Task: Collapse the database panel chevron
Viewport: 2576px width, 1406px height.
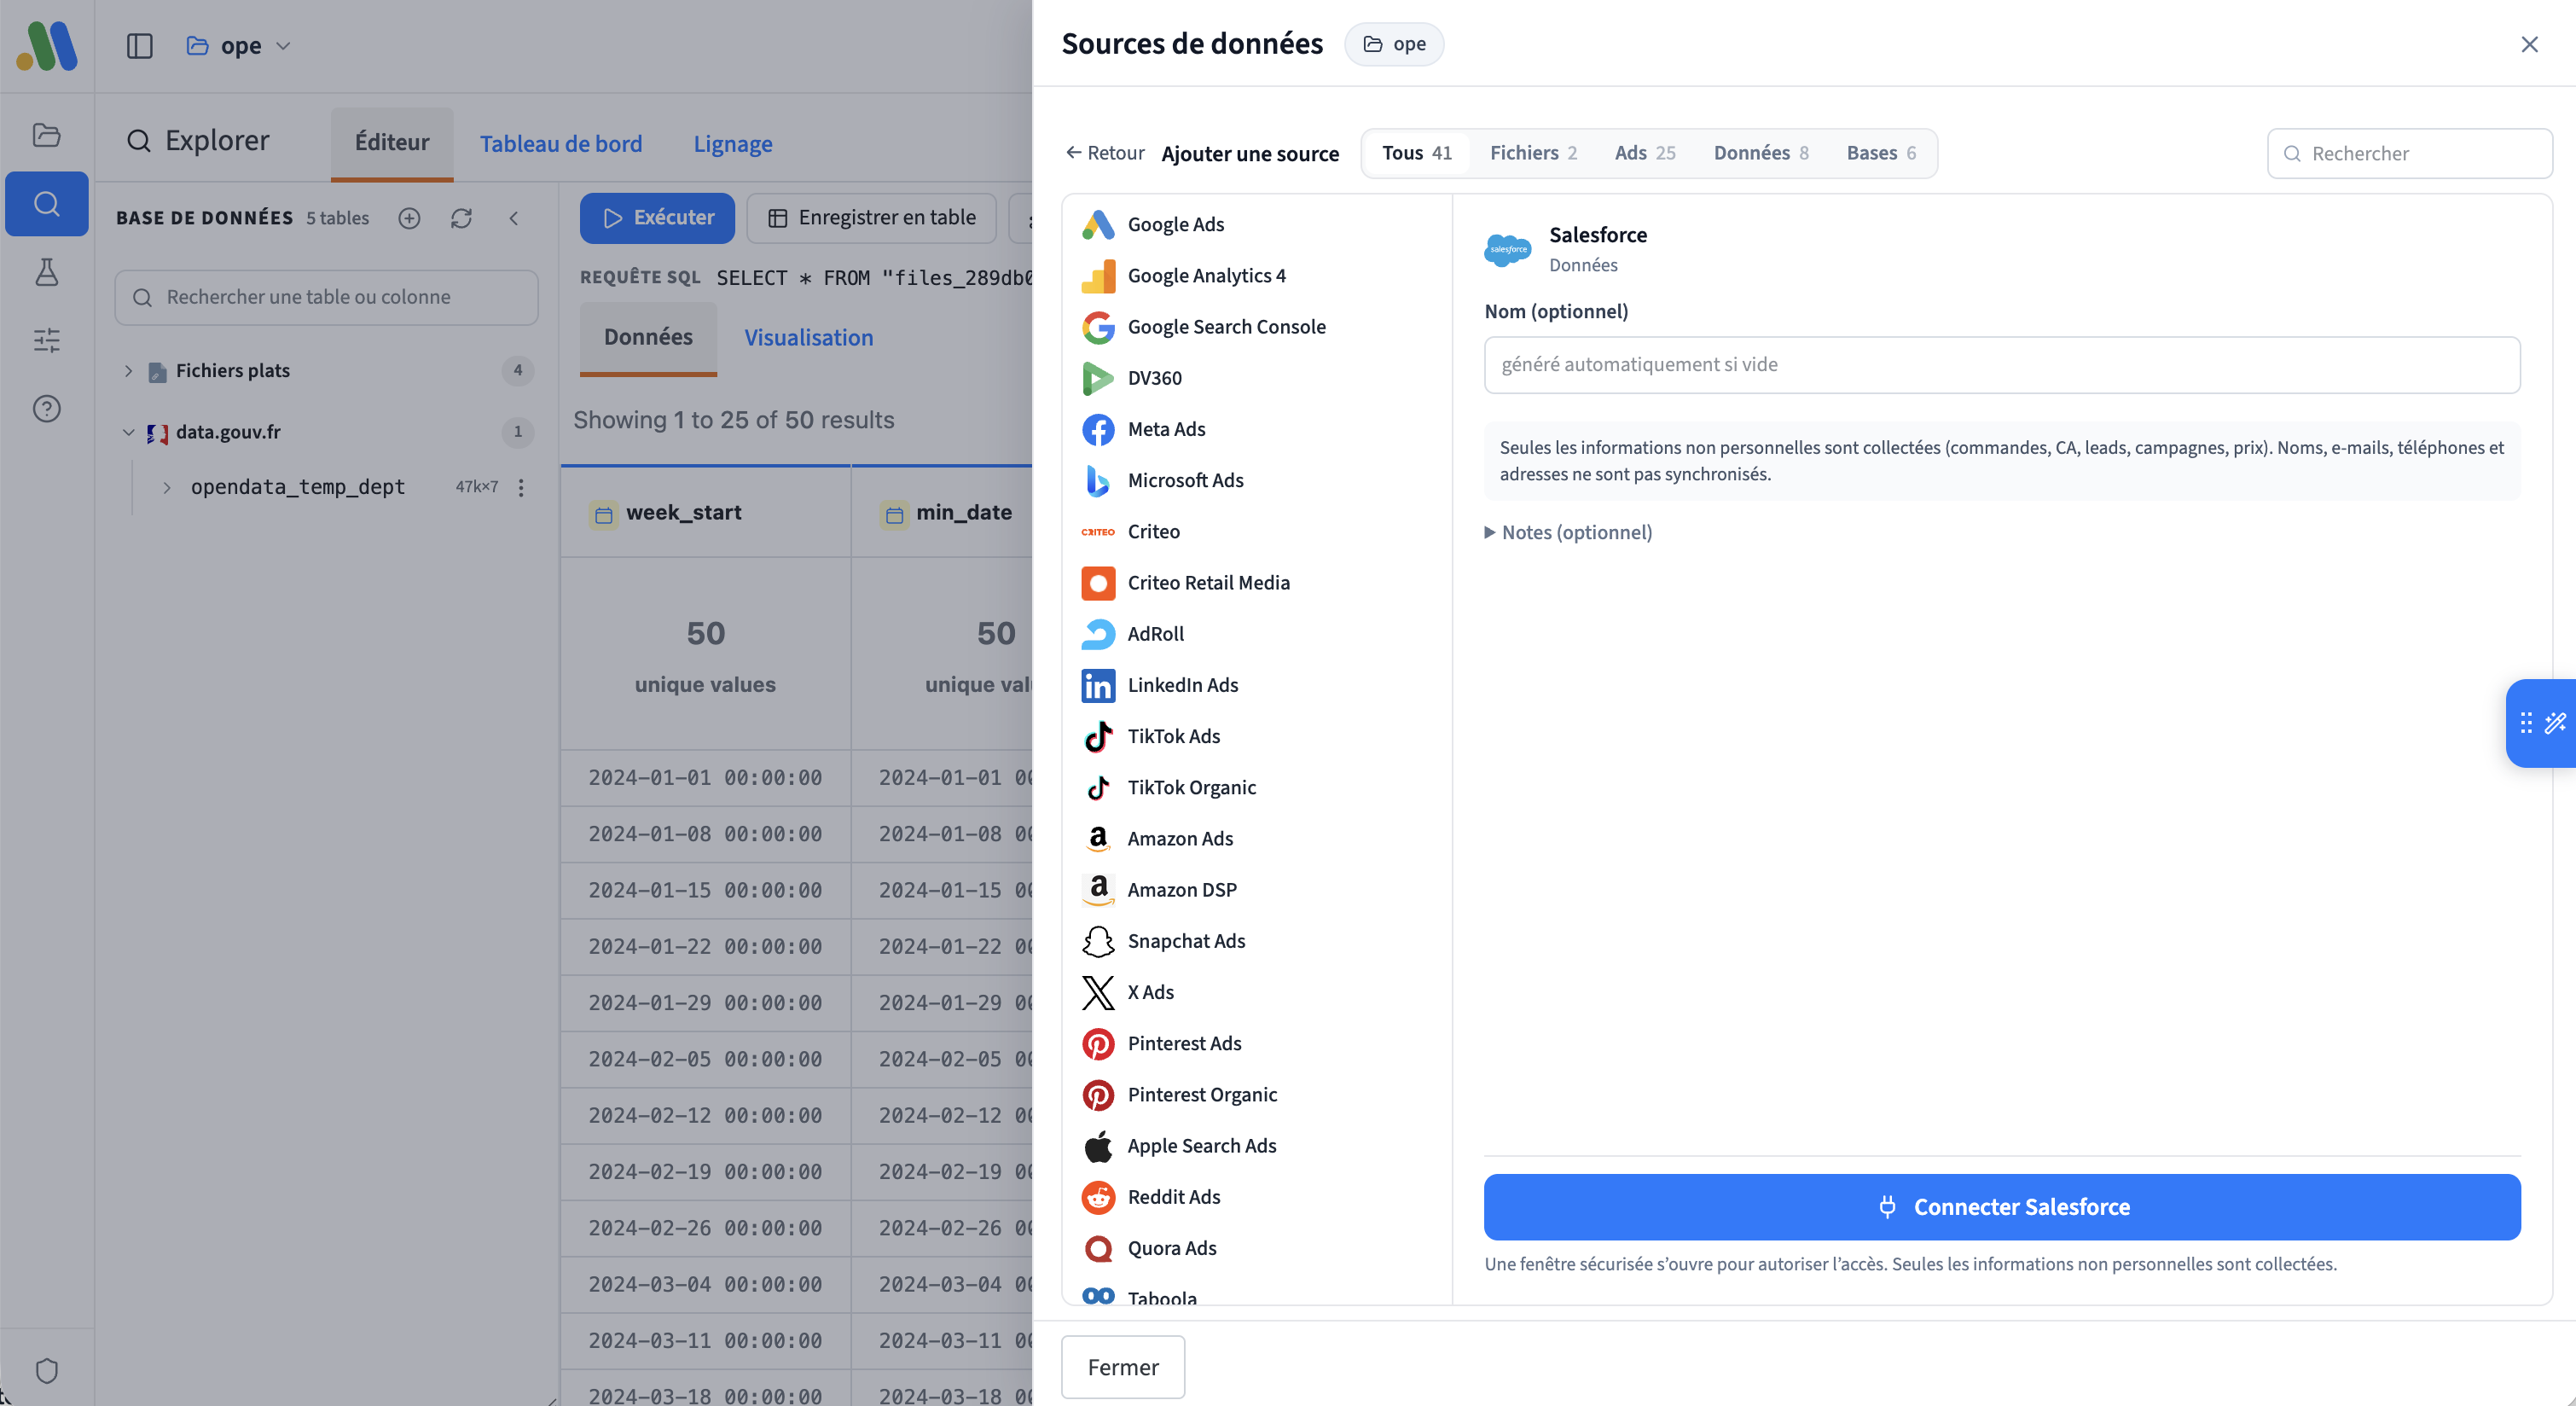Action: 514,218
